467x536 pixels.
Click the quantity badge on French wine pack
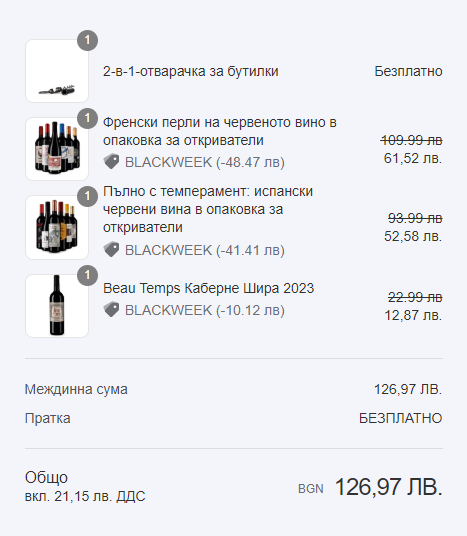point(88,118)
